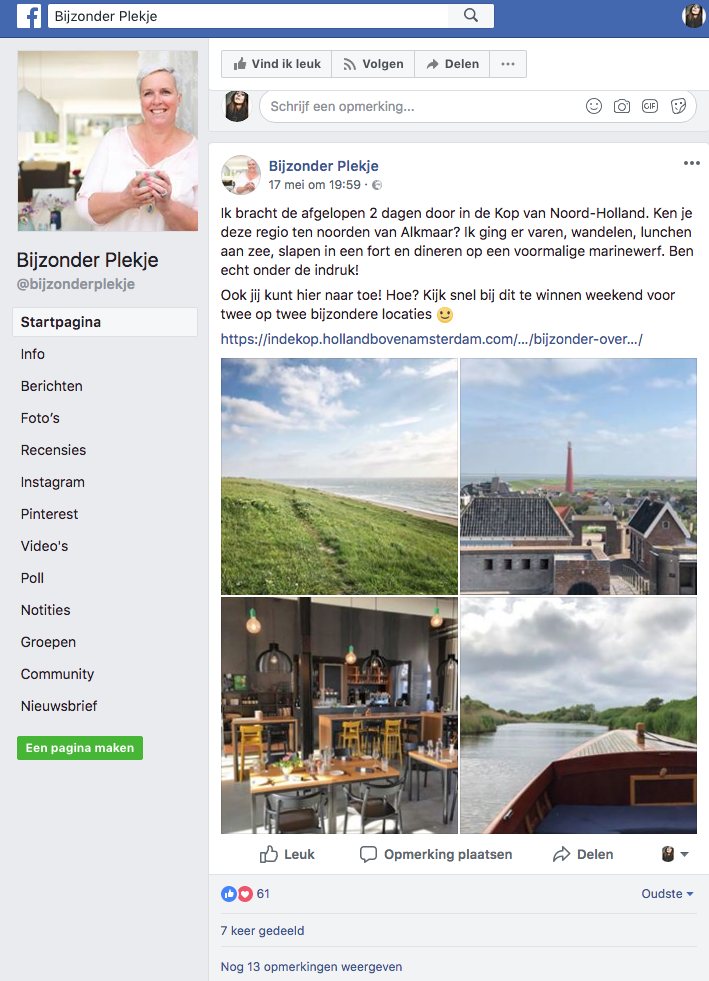The width and height of the screenshot is (709, 981).
Task: Open the Oudste comment sort dropdown
Action: 667,894
